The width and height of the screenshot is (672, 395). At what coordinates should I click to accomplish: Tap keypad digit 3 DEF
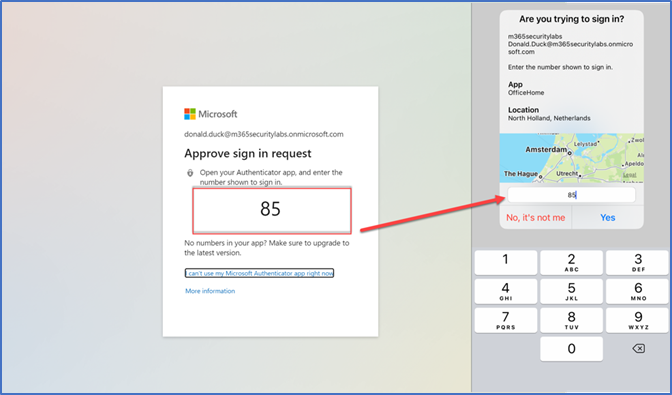tap(637, 263)
